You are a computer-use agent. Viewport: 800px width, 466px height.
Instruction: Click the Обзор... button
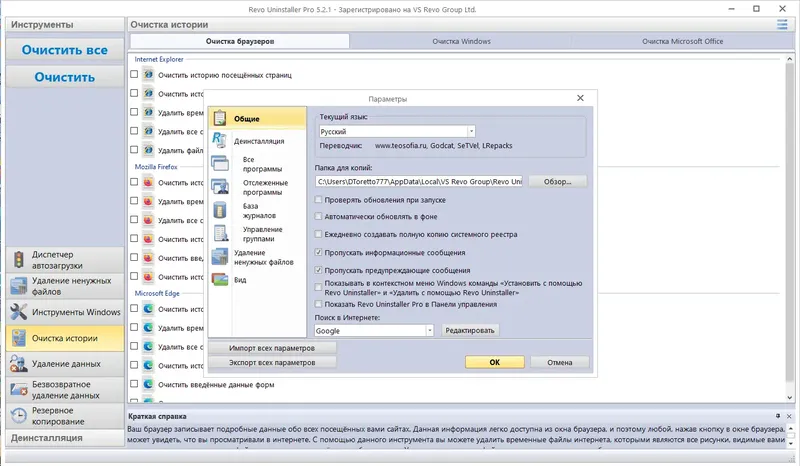click(x=557, y=181)
